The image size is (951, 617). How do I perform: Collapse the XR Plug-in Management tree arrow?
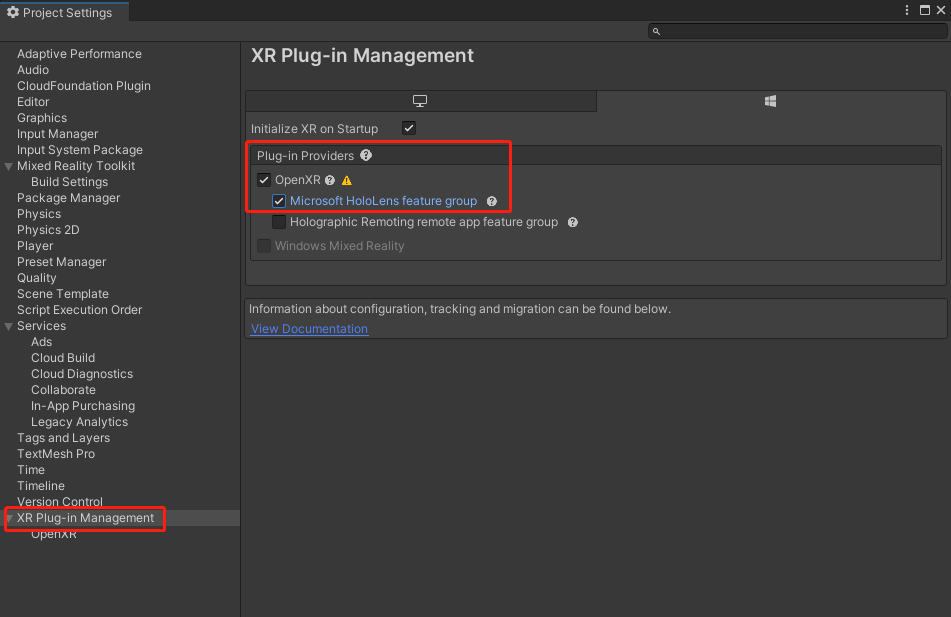coord(10,518)
